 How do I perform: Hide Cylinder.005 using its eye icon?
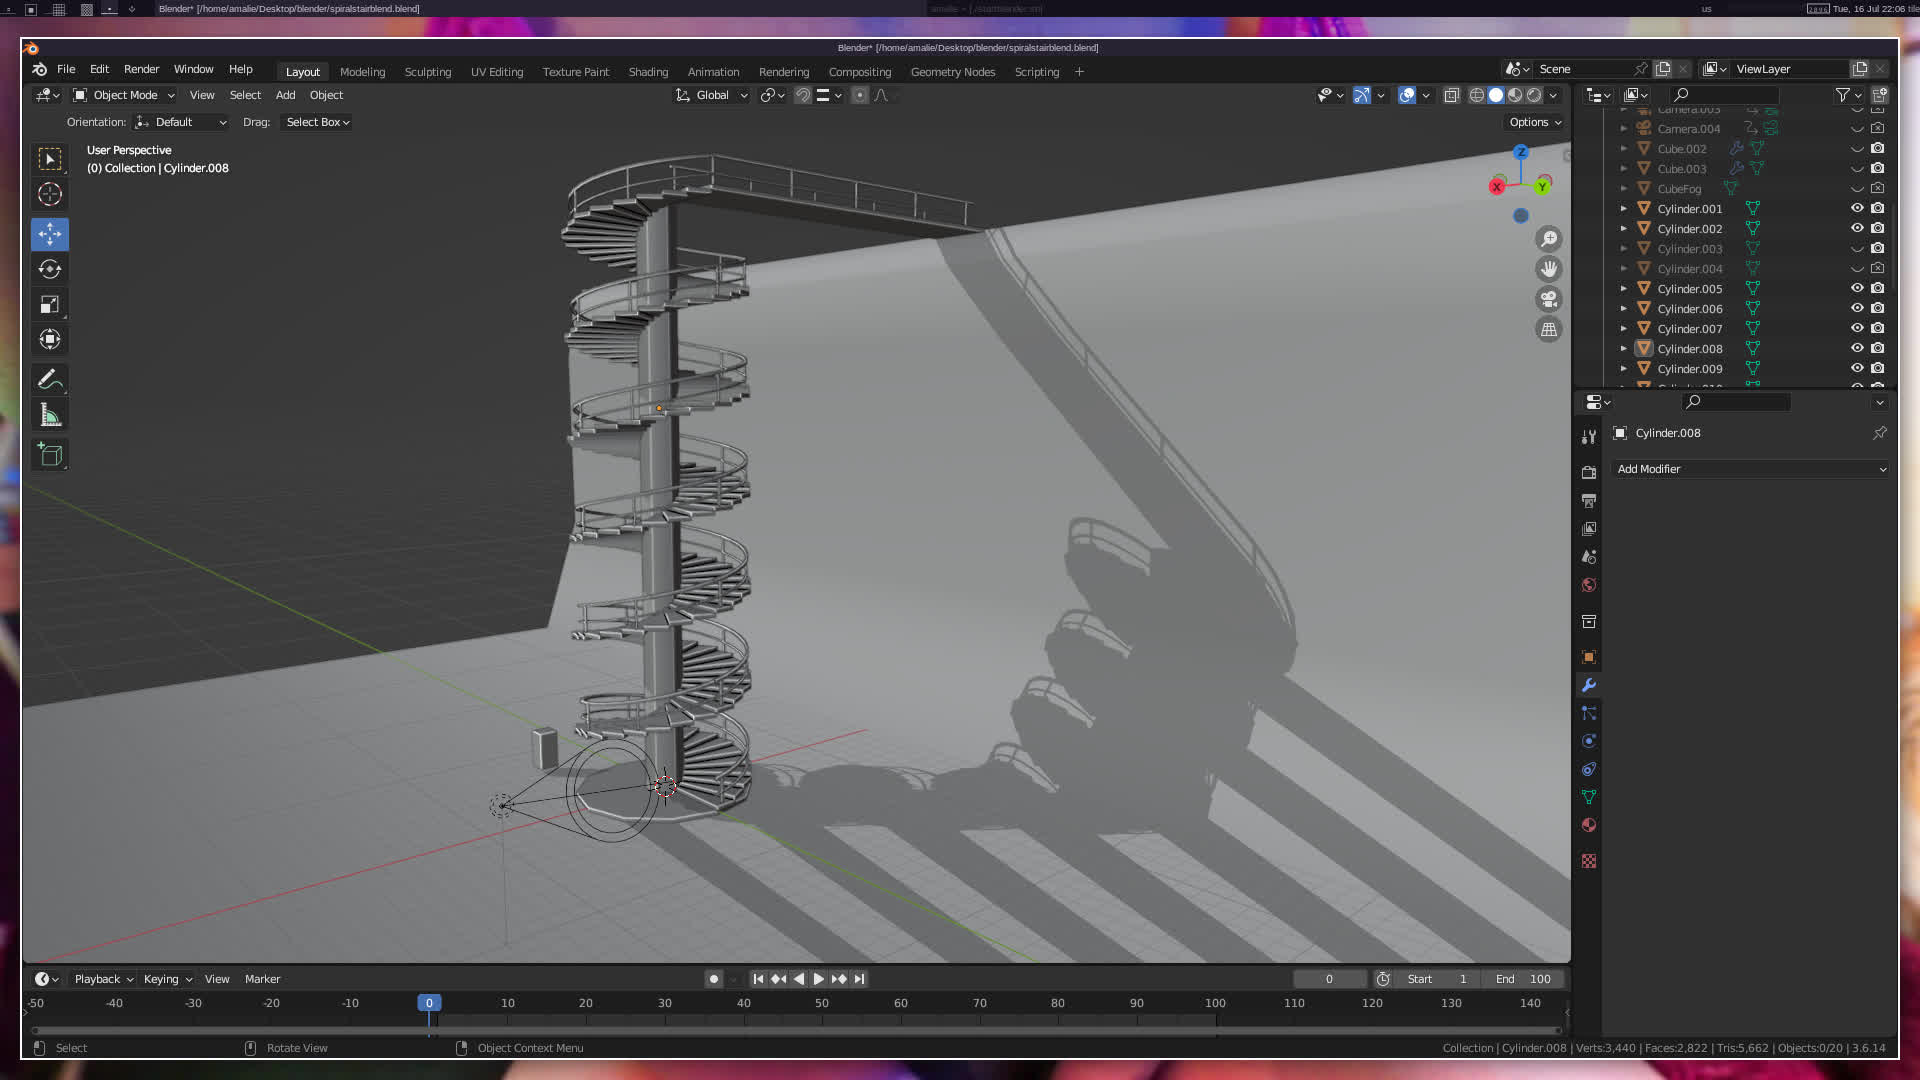tap(1857, 288)
